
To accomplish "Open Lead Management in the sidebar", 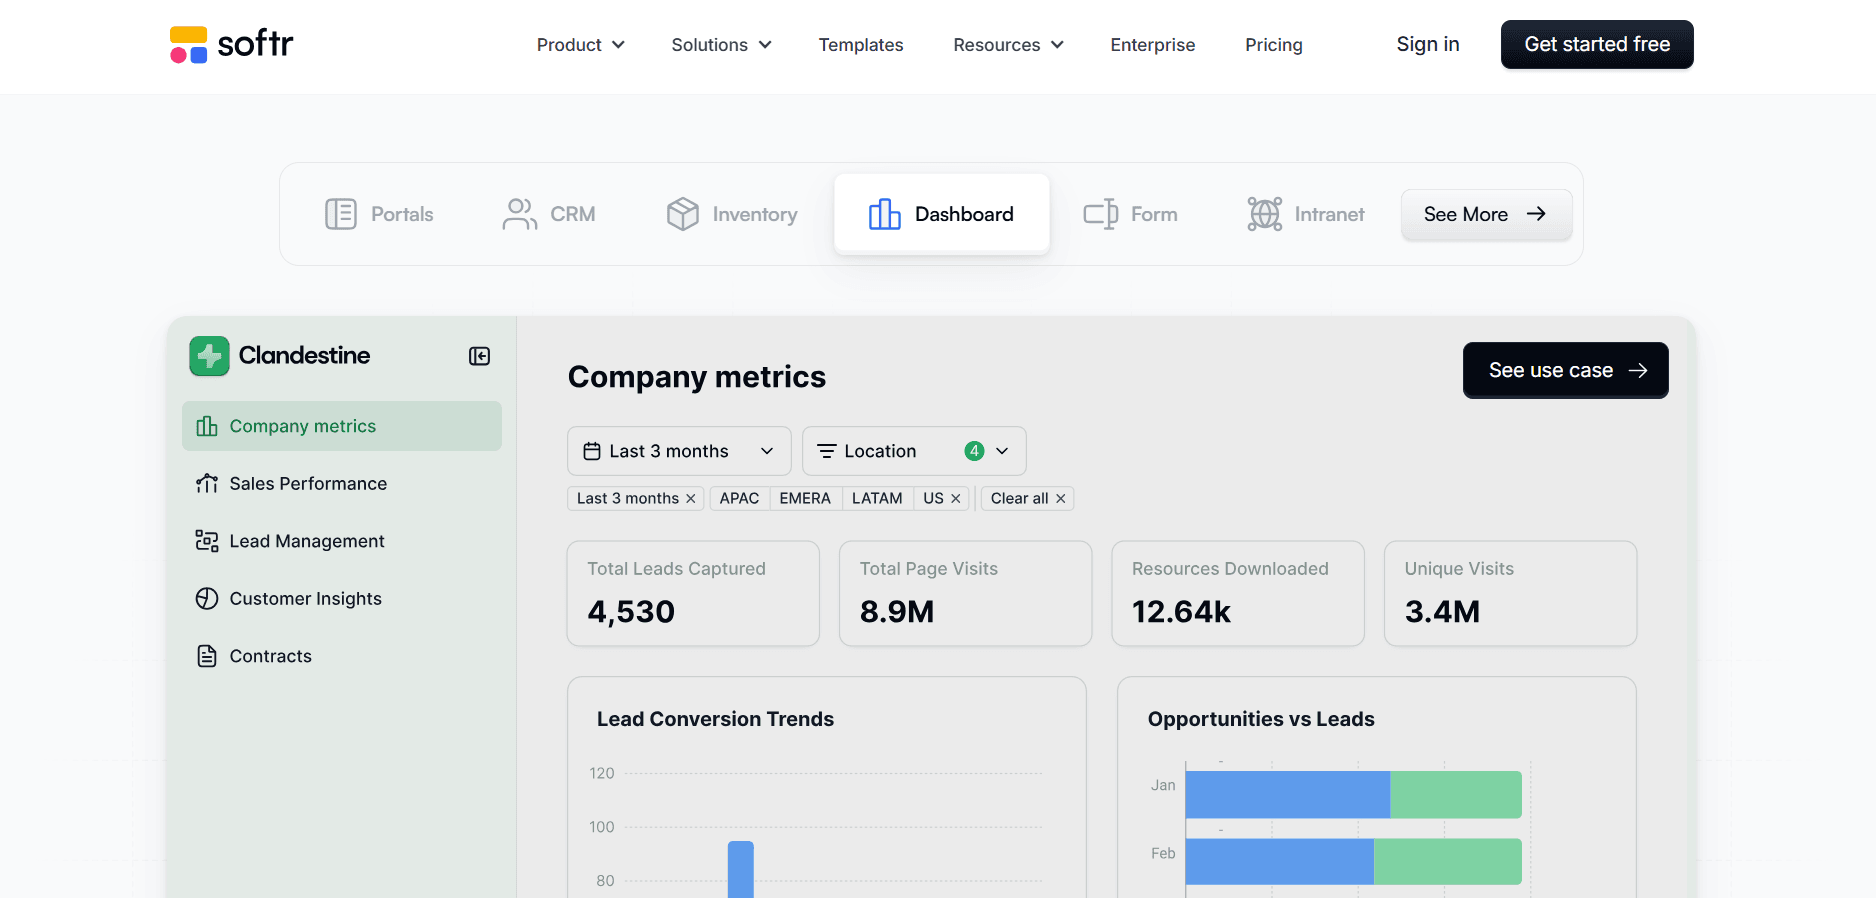I will (342, 541).
